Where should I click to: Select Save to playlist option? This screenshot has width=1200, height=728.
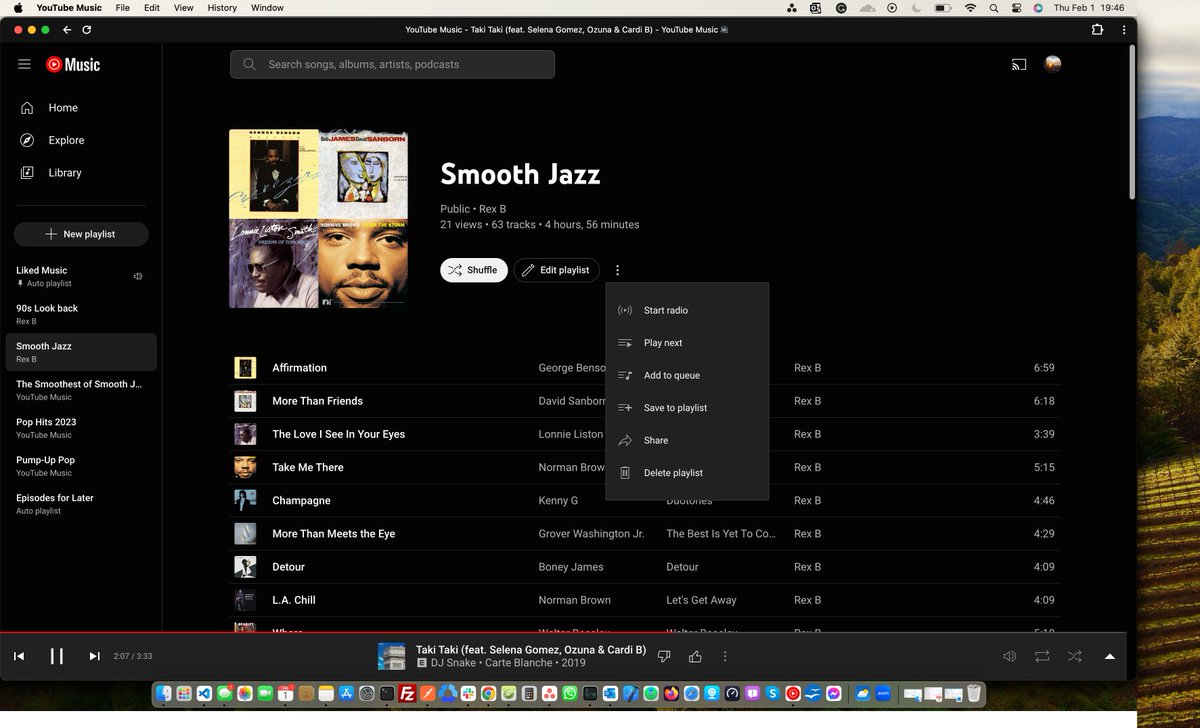(687, 408)
